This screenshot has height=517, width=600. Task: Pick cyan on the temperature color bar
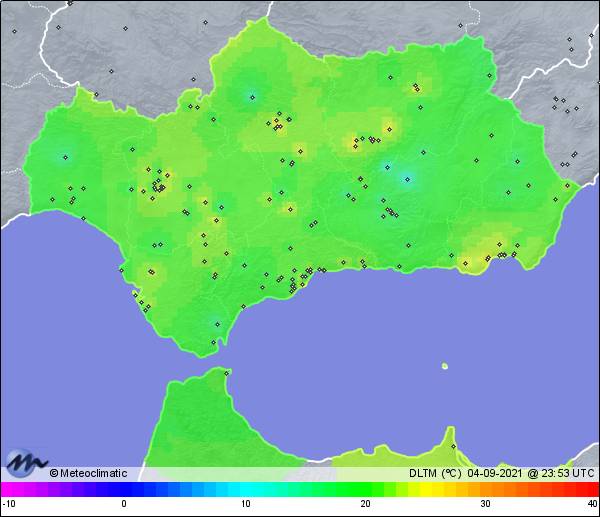click(x=246, y=489)
